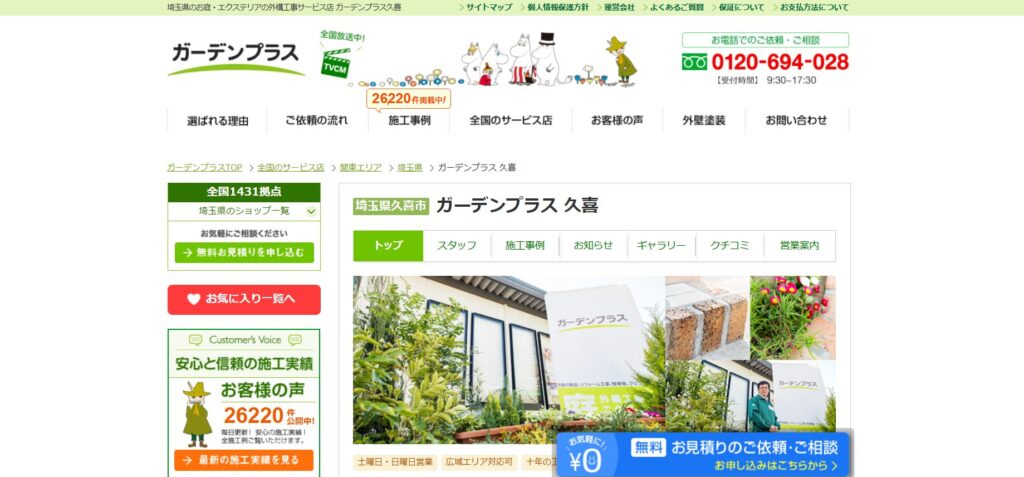Click the お気に入り一覧へ red button
1024x477 pixels.
(244, 299)
